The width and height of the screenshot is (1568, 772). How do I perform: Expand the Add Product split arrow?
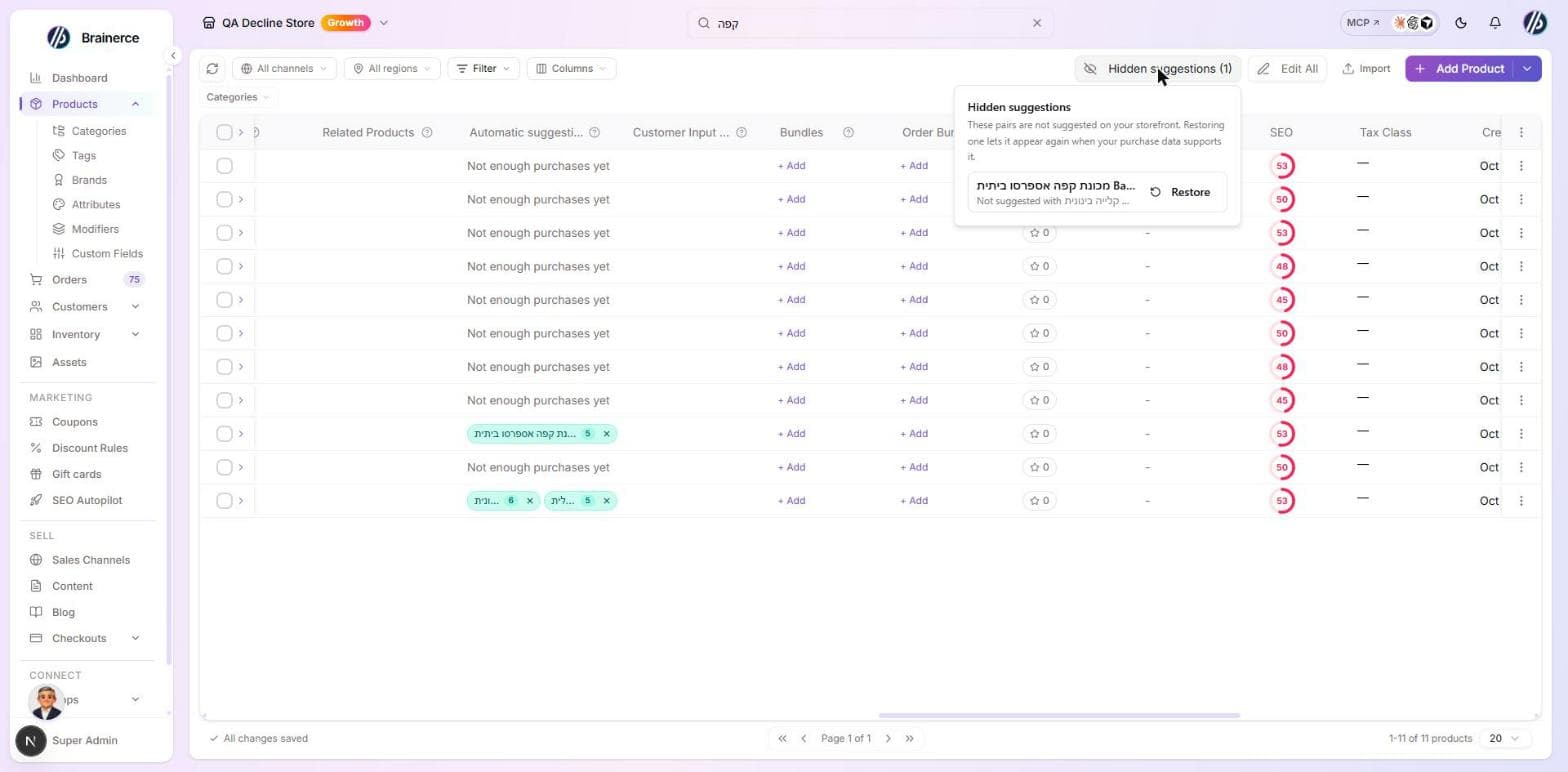click(x=1527, y=69)
